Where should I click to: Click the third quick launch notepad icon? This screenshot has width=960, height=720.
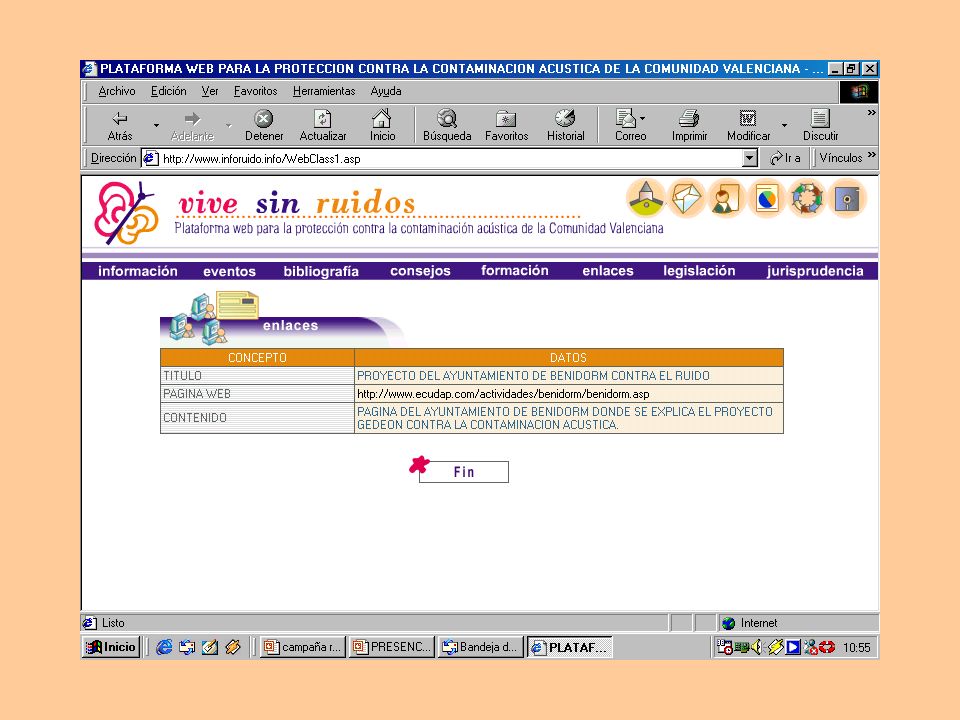pyautogui.click(x=209, y=647)
